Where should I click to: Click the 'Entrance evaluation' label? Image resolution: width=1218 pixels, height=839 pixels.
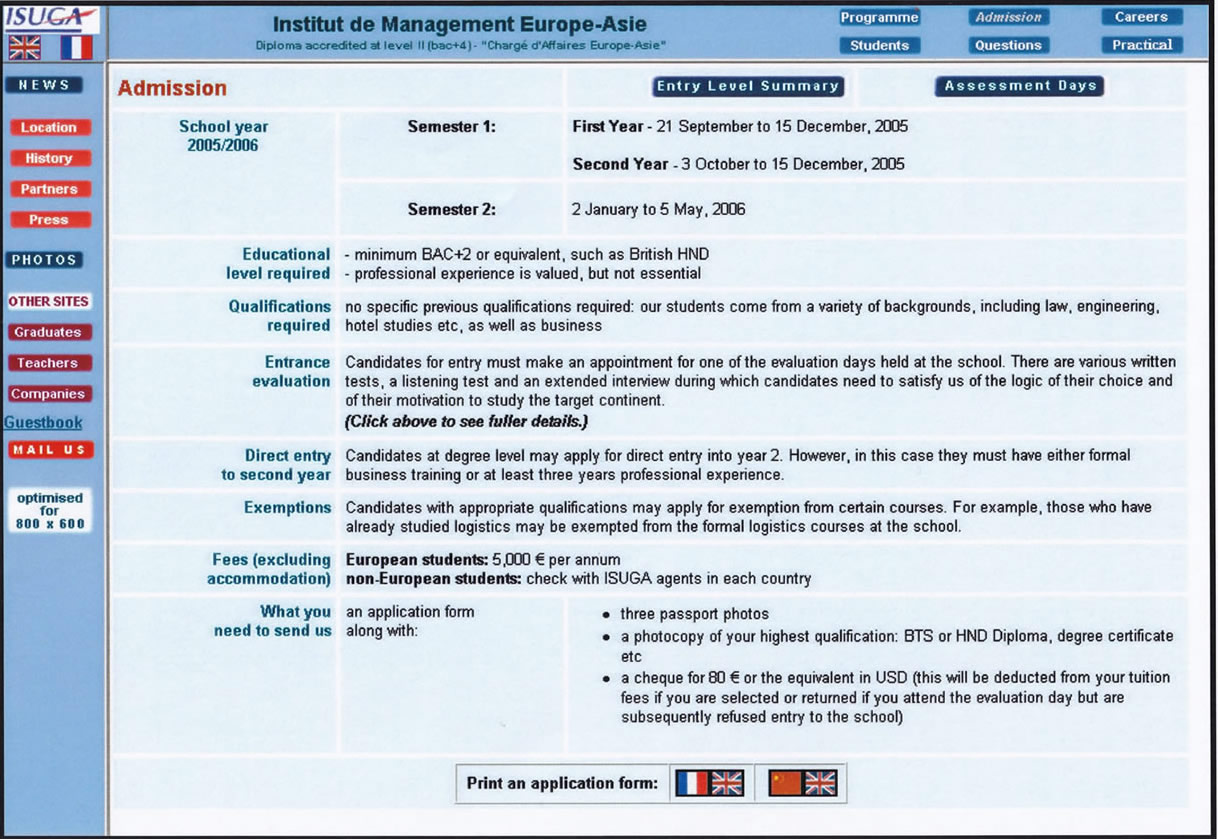pyautogui.click(x=291, y=372)
